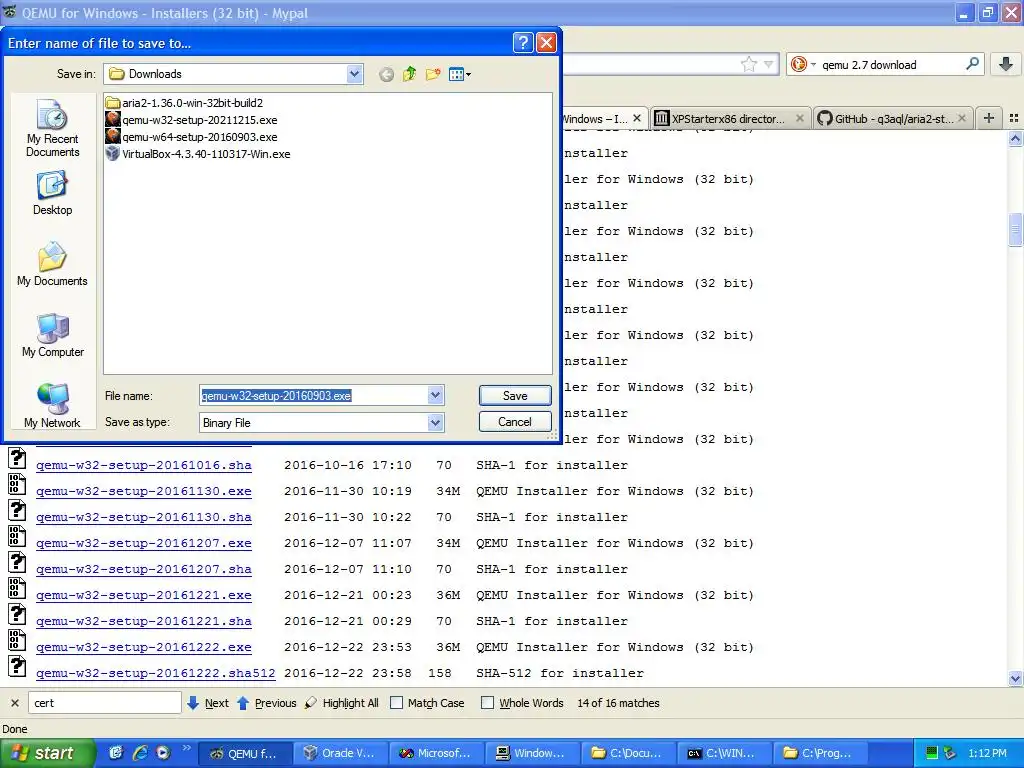Image resolution: width=1024 pixels, height=768 pixels.
Task: Click the page scrollbar up arrow
Action: click(1015, 138)
